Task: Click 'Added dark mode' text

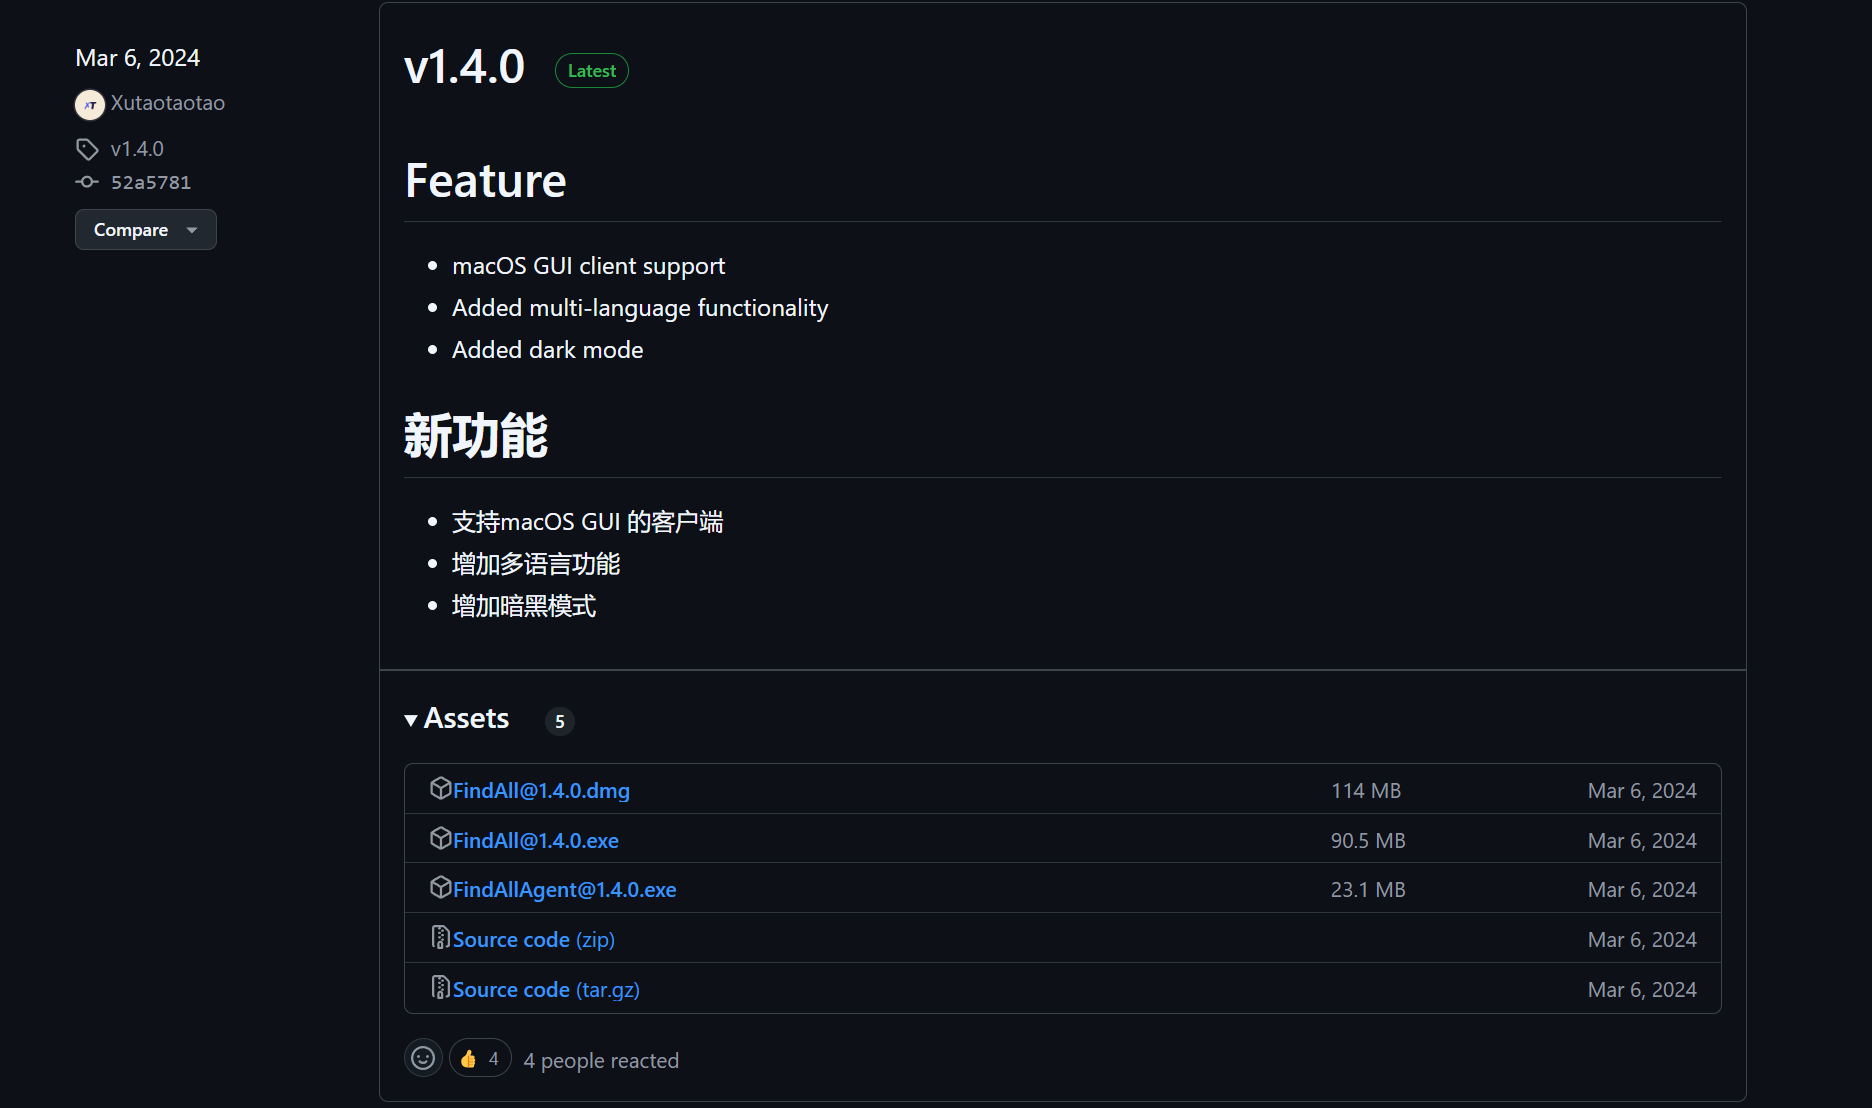Action: coord(548,350)
